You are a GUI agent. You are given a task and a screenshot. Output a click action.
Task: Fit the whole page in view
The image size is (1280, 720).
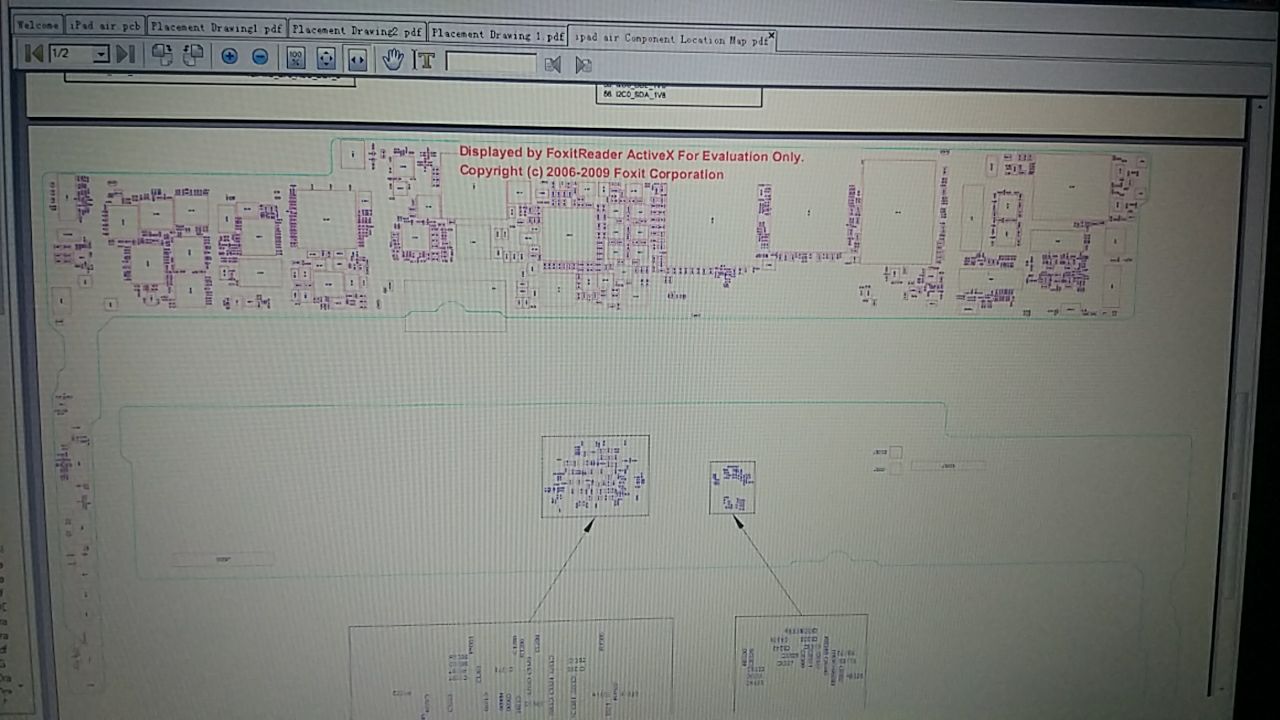click(x=326, y=59)
